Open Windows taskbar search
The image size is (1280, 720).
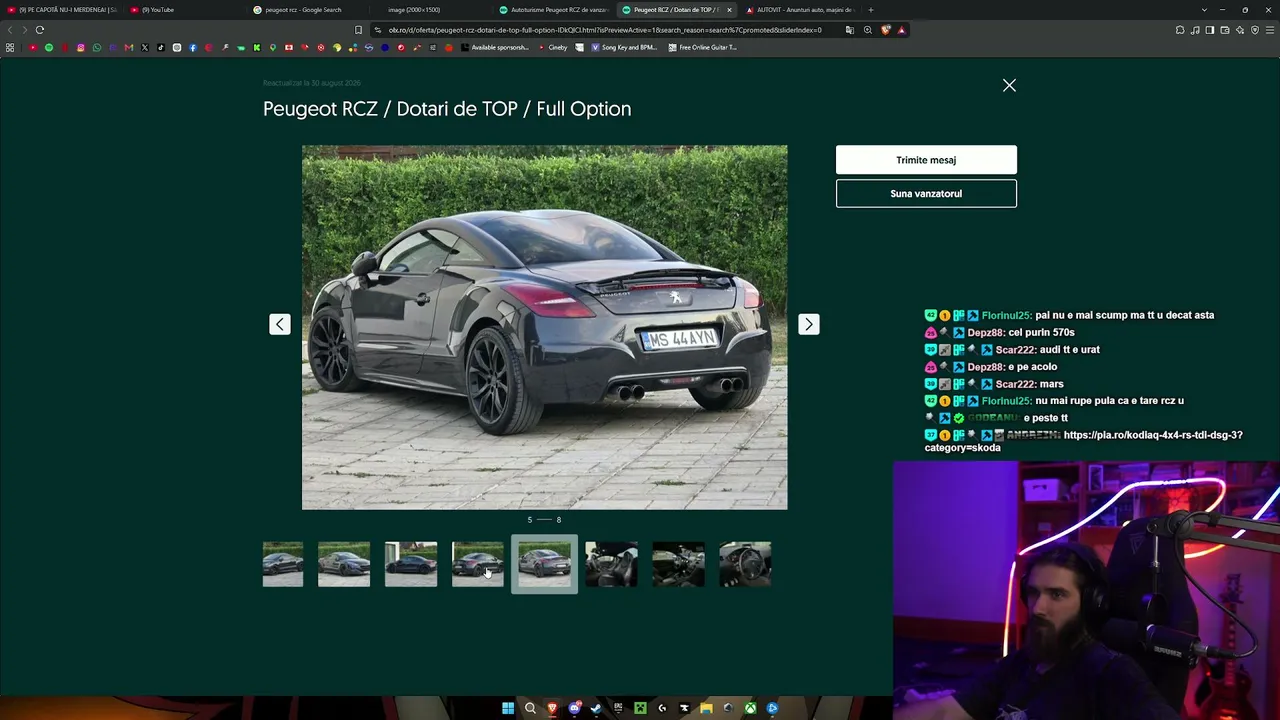pyautogui.click(x=530, y=709)
